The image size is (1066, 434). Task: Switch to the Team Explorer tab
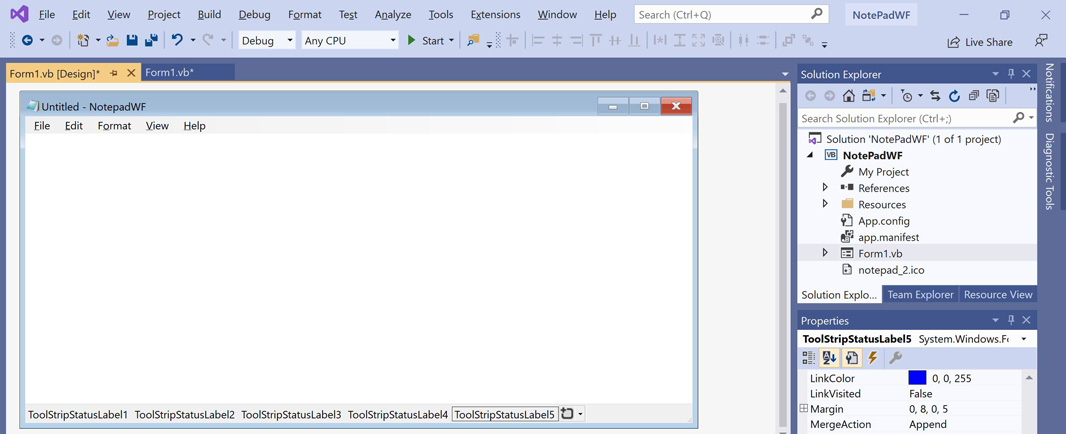tap(920, 295)
